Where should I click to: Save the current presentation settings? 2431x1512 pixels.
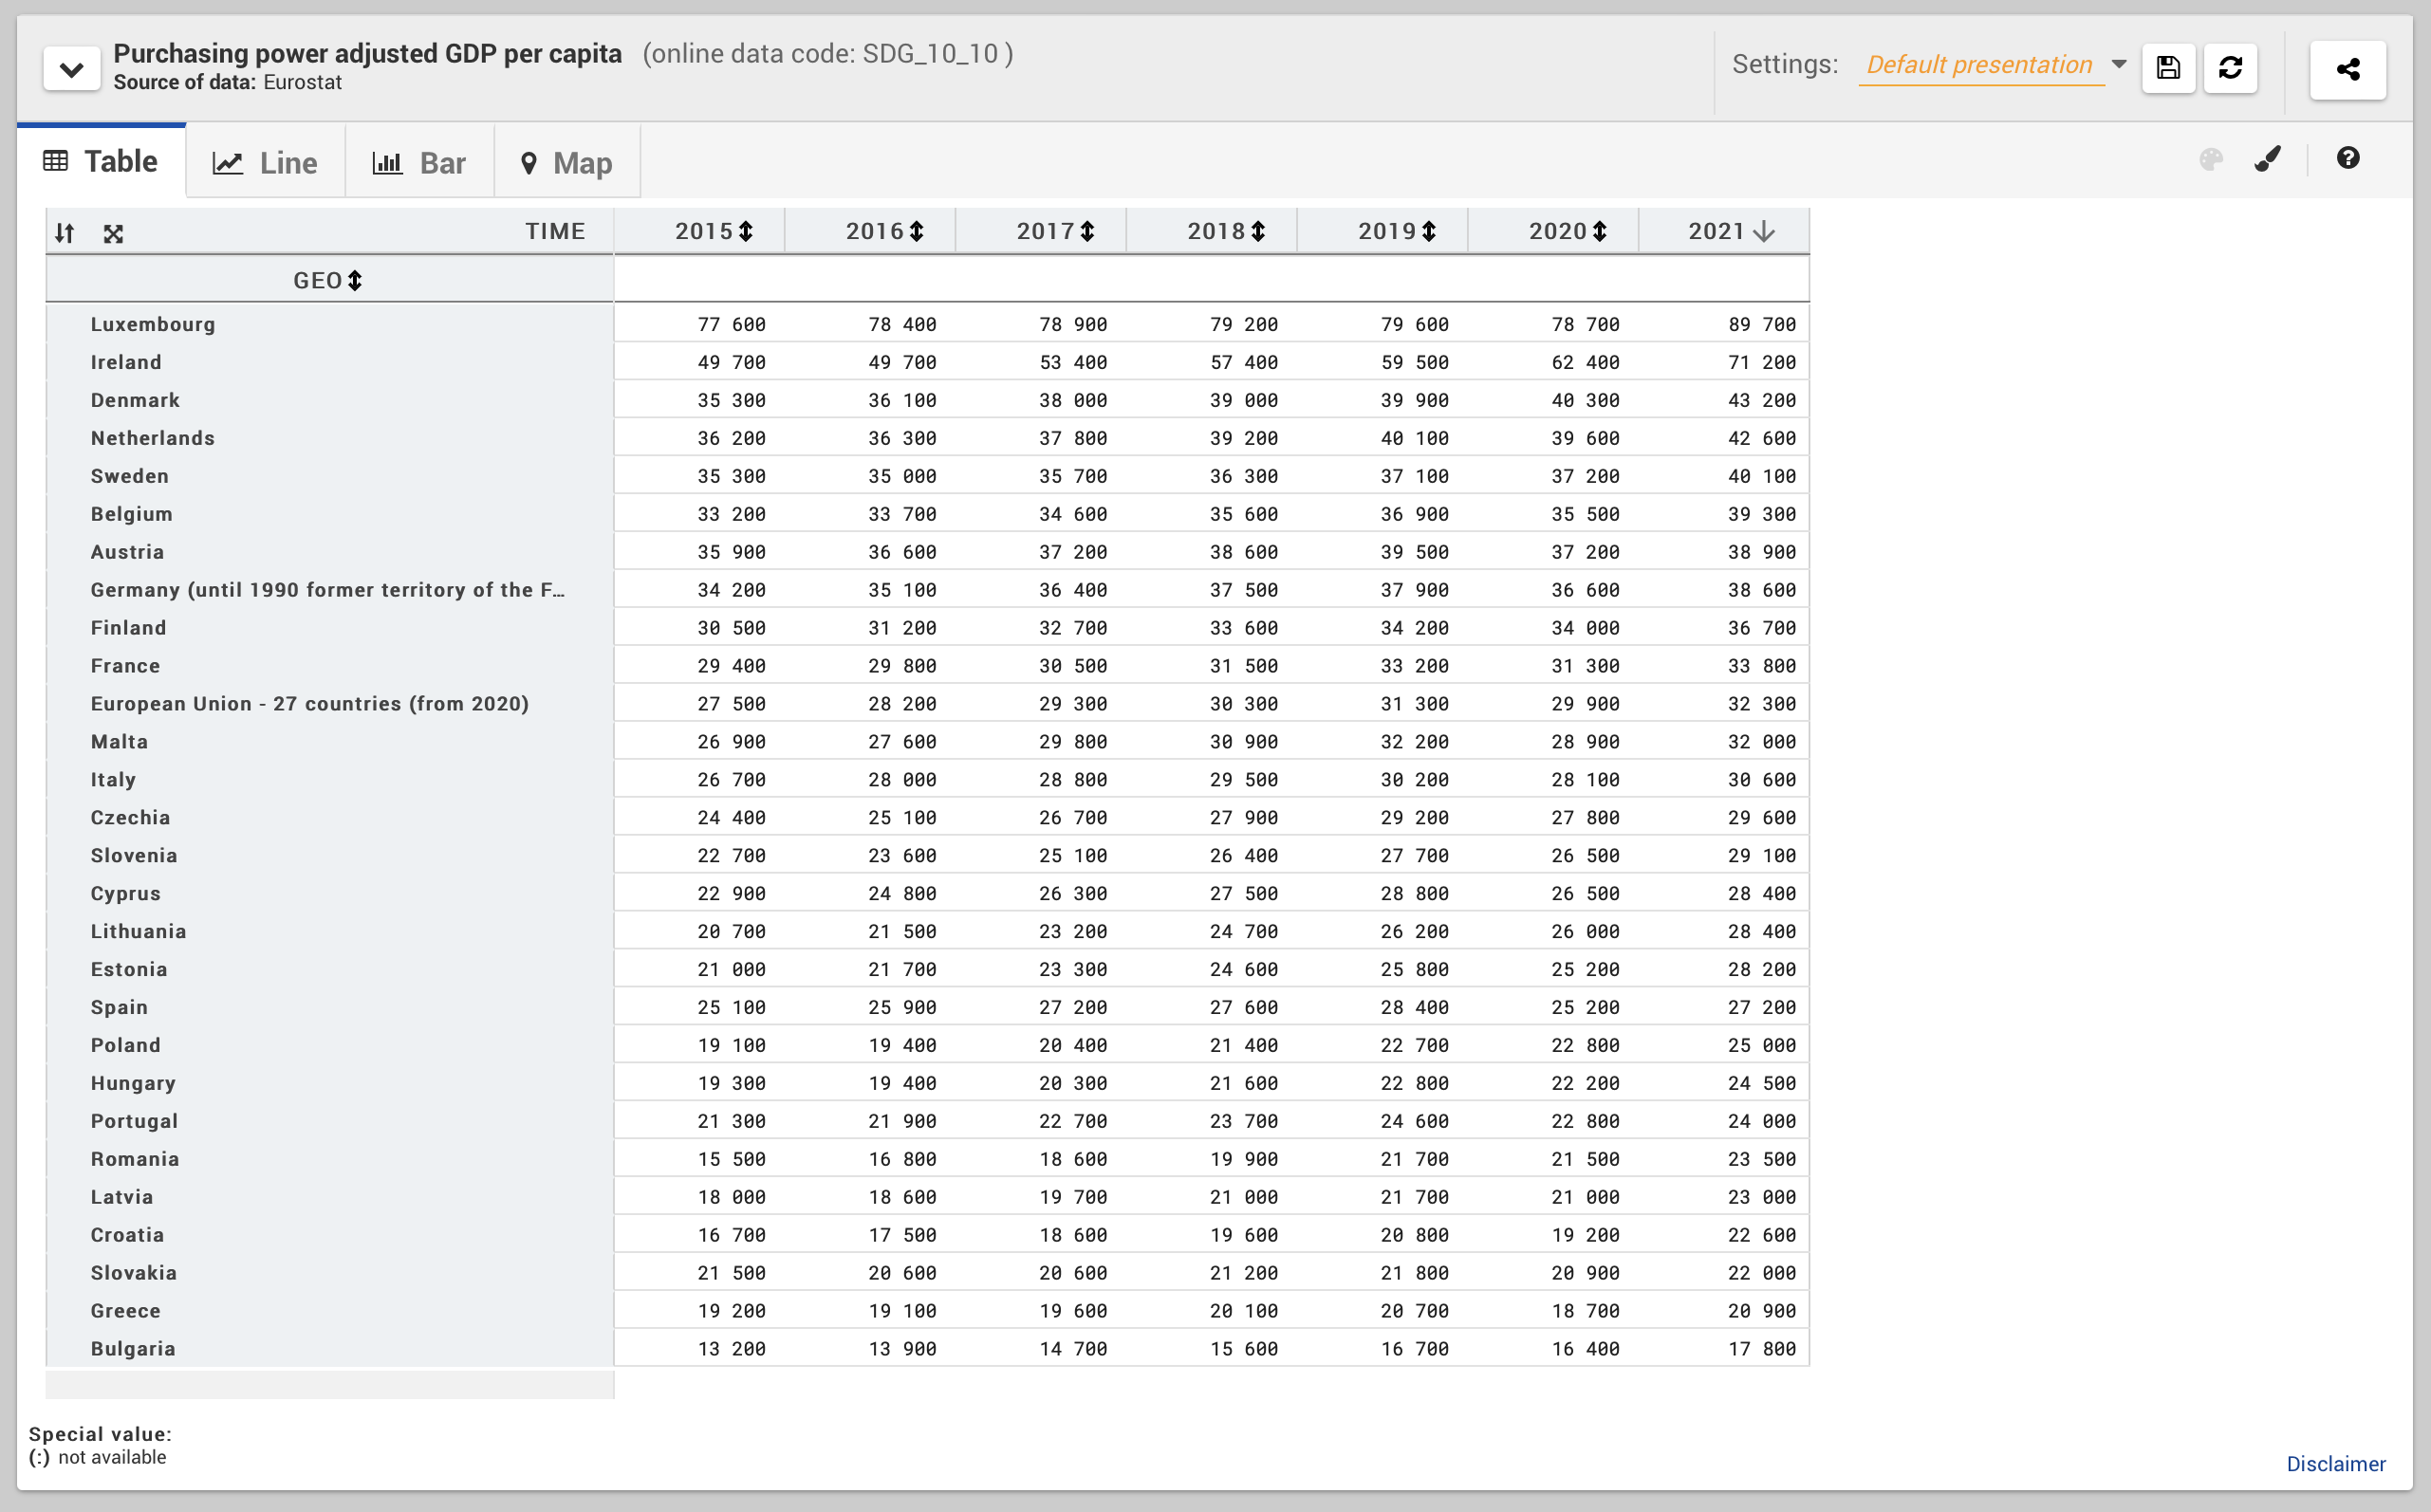pyautogui.click(x=2168, y=68)
